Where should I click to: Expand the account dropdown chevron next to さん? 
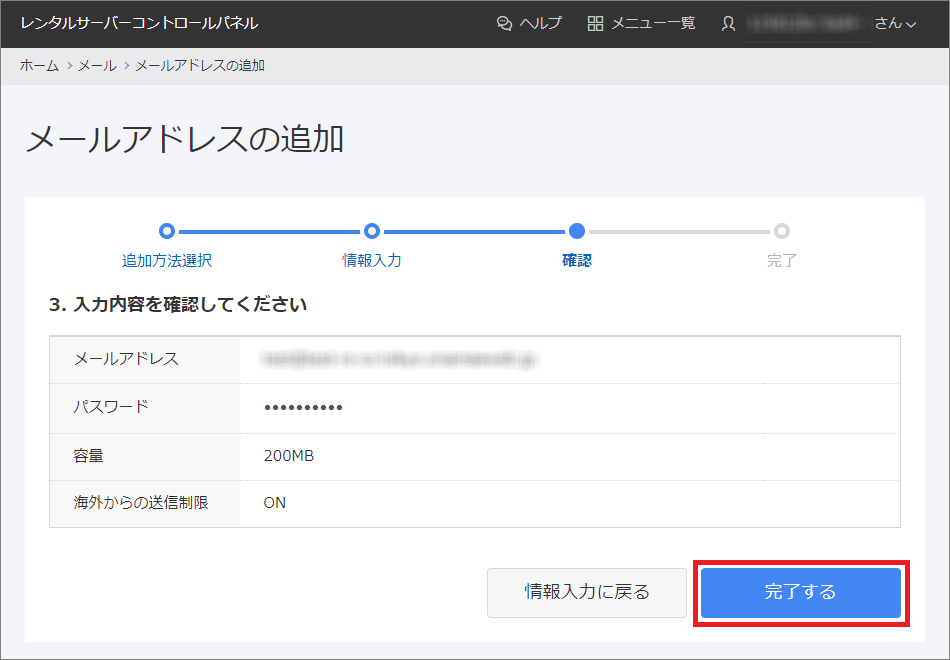(911, 25)
